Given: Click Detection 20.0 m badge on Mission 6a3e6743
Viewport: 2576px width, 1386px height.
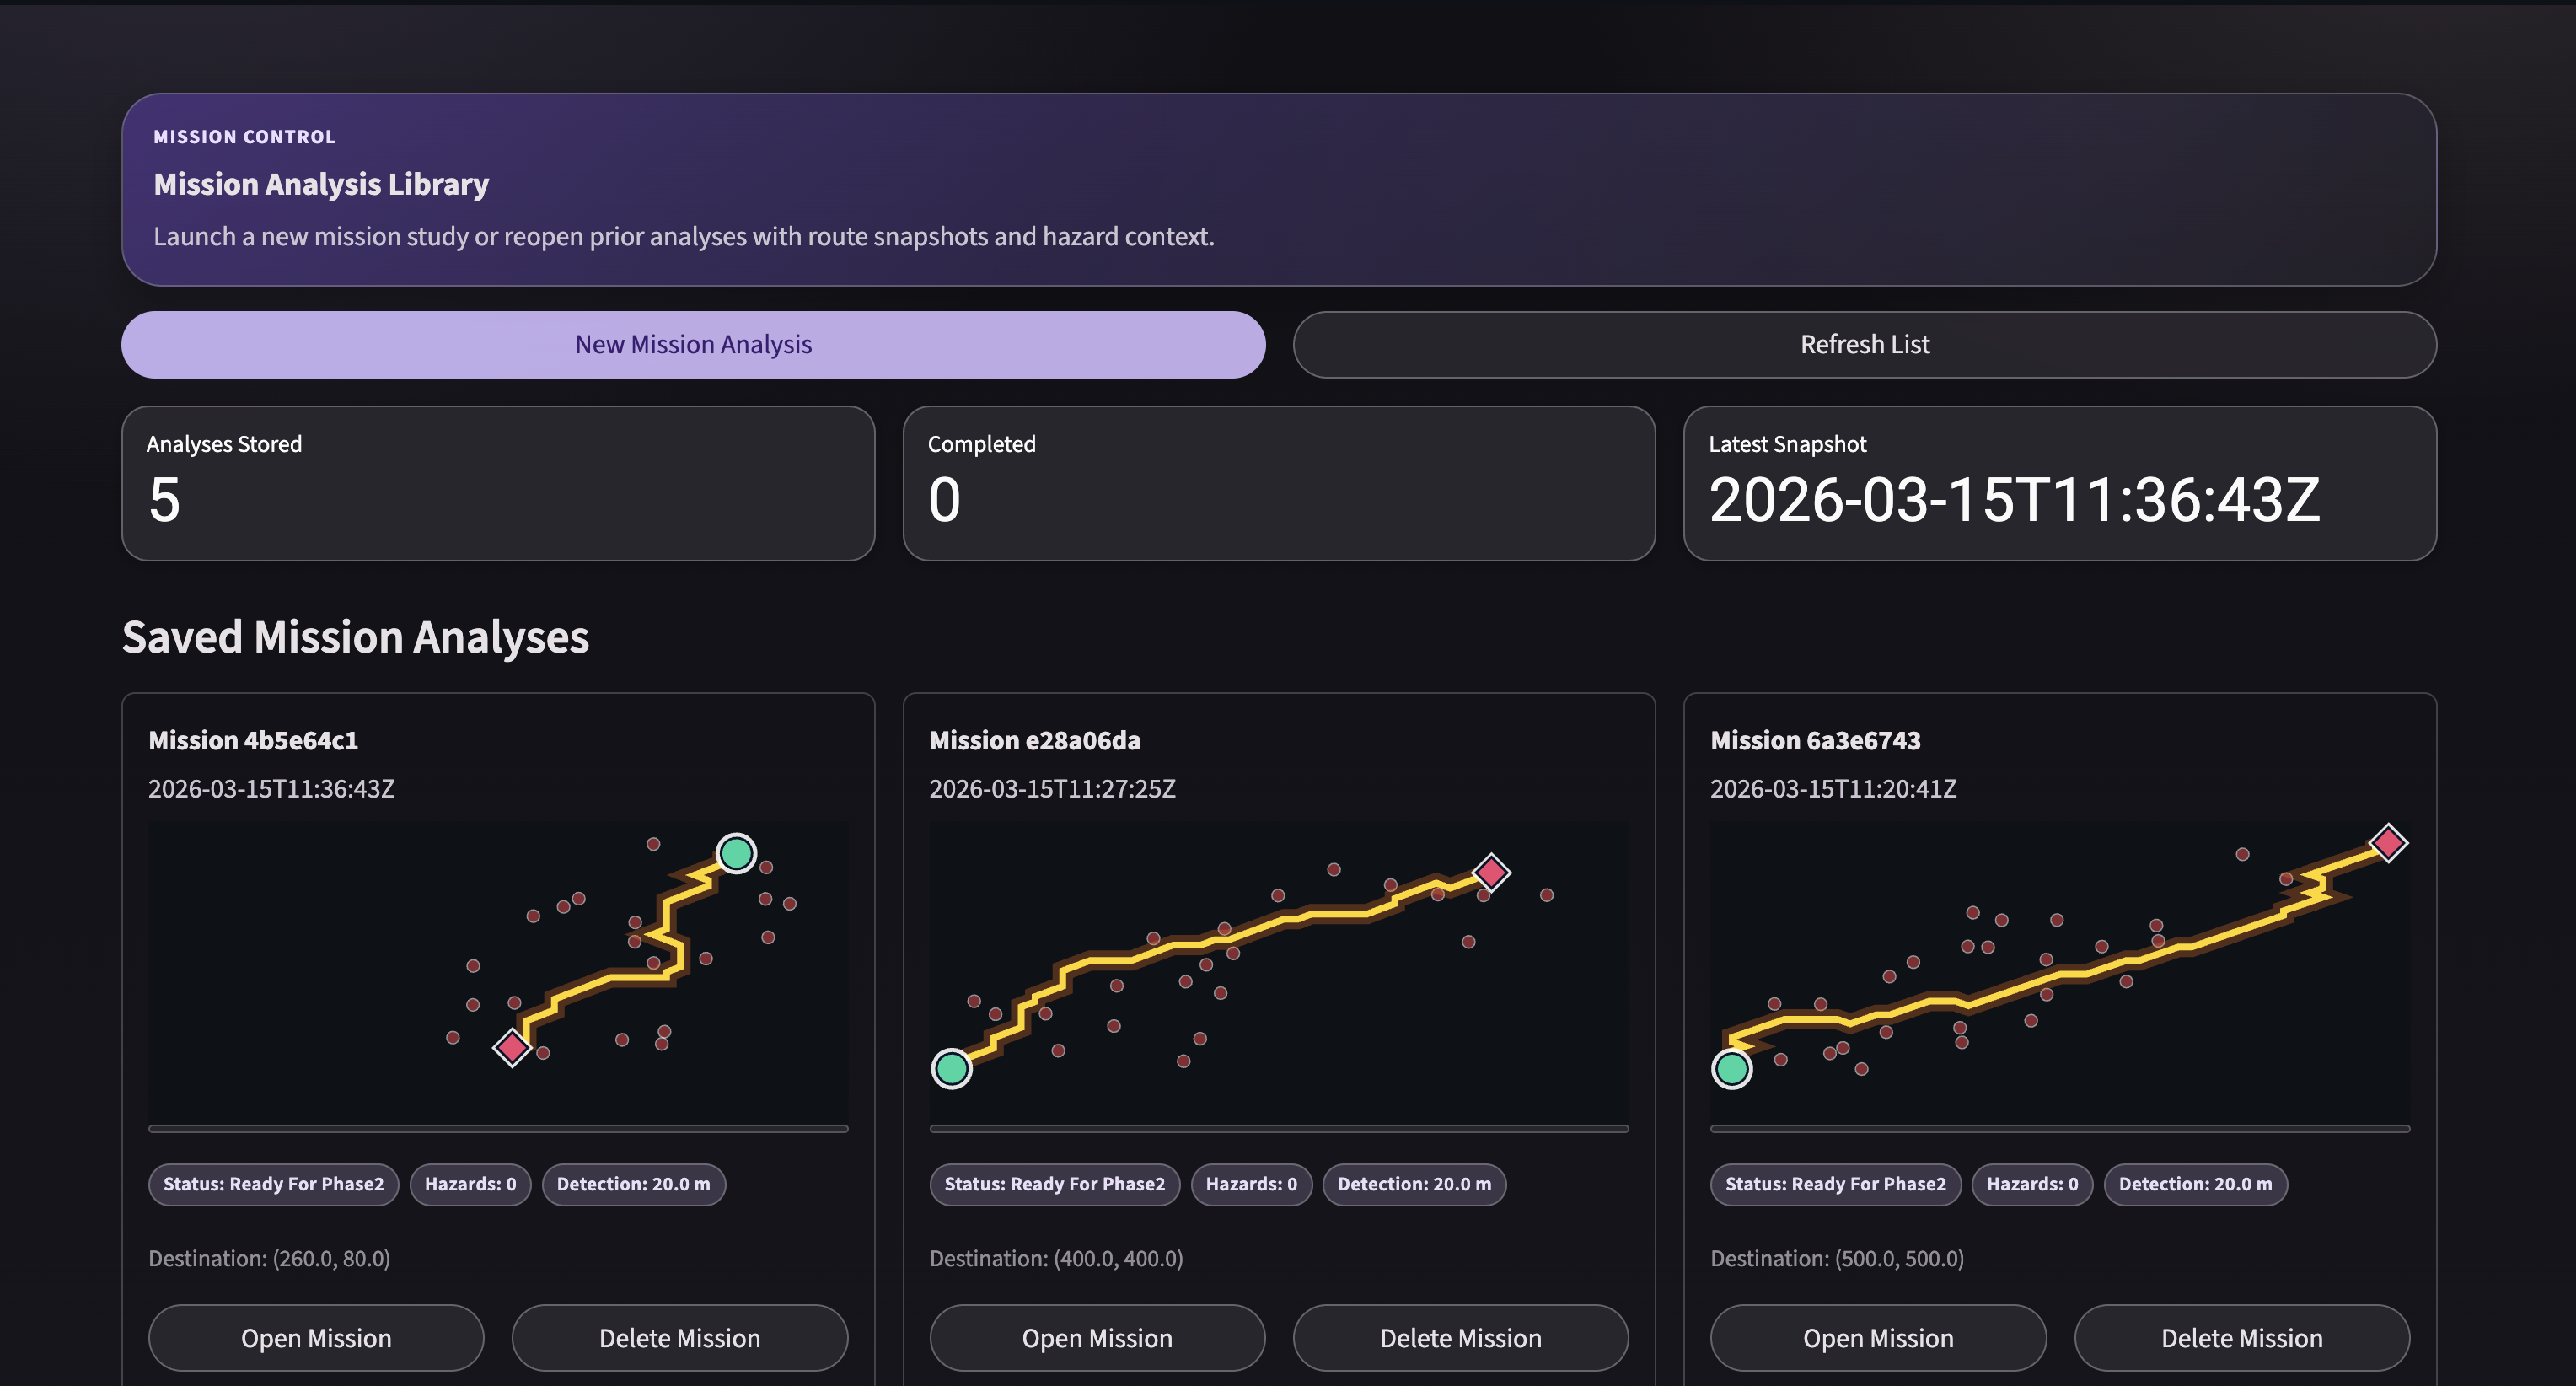Looking at the screenshot, I should click(x=2195, y=1184).
